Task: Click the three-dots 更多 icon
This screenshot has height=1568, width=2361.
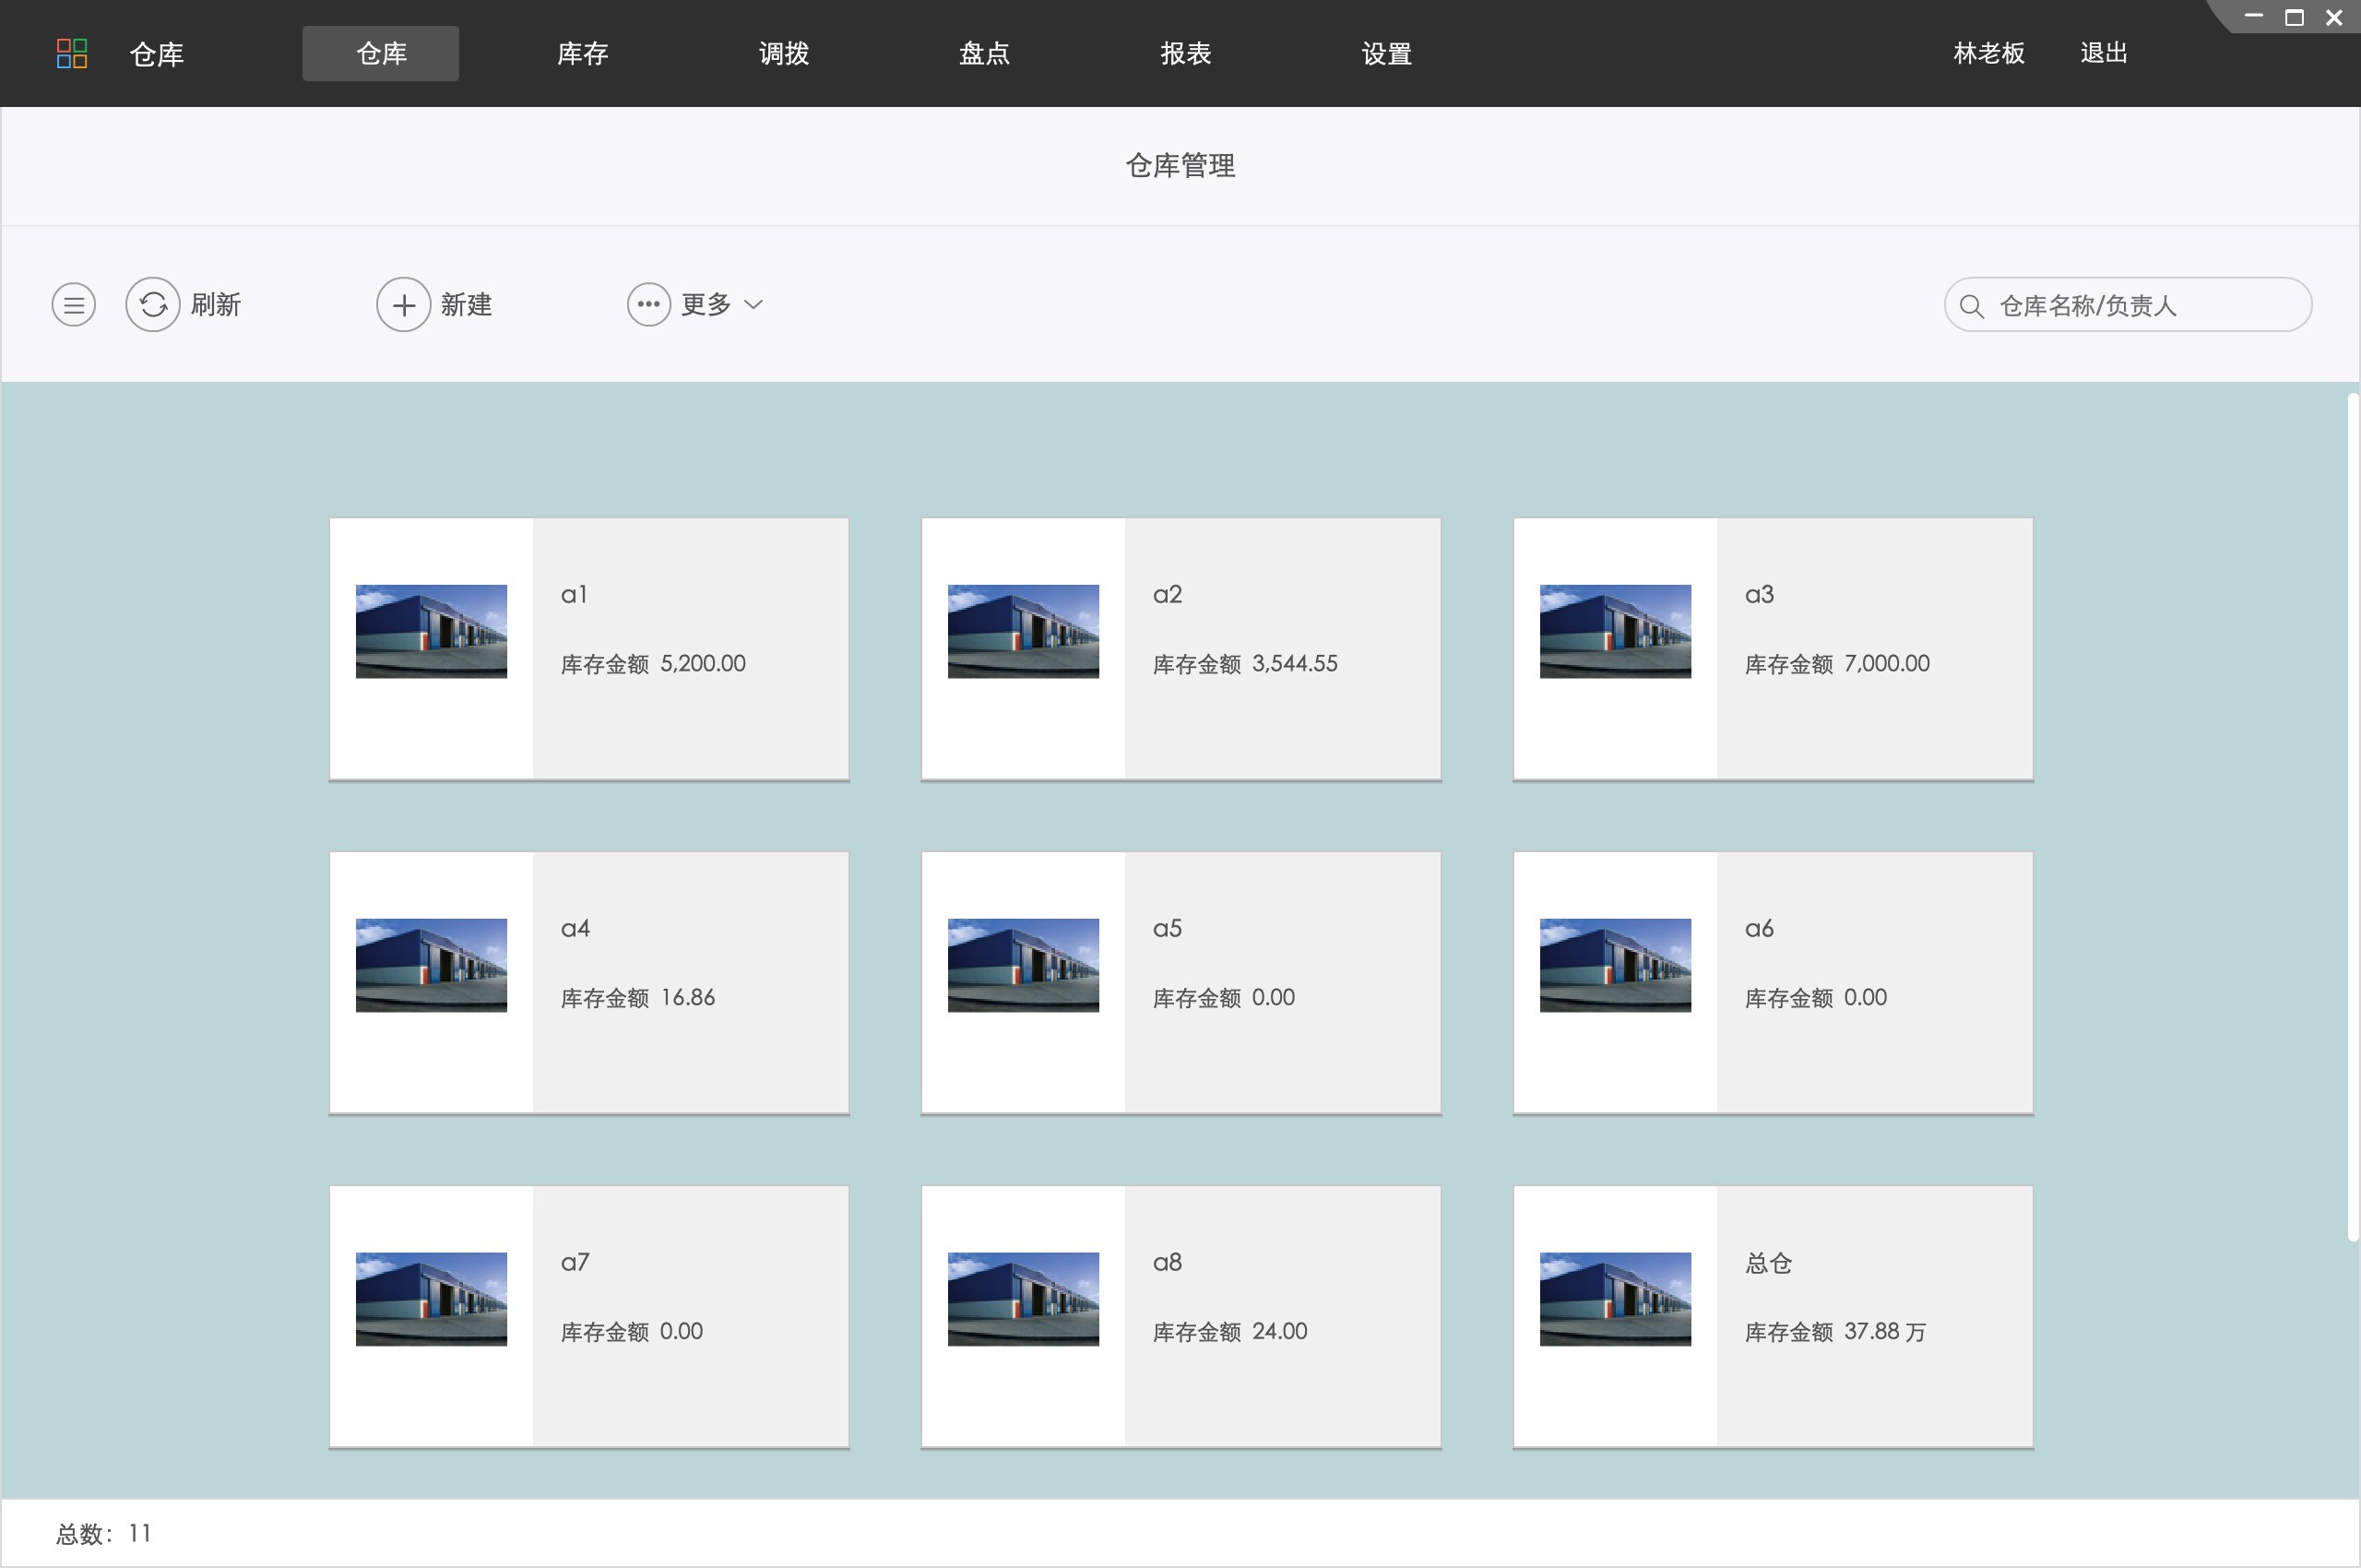Action: [x=648, y=305]
